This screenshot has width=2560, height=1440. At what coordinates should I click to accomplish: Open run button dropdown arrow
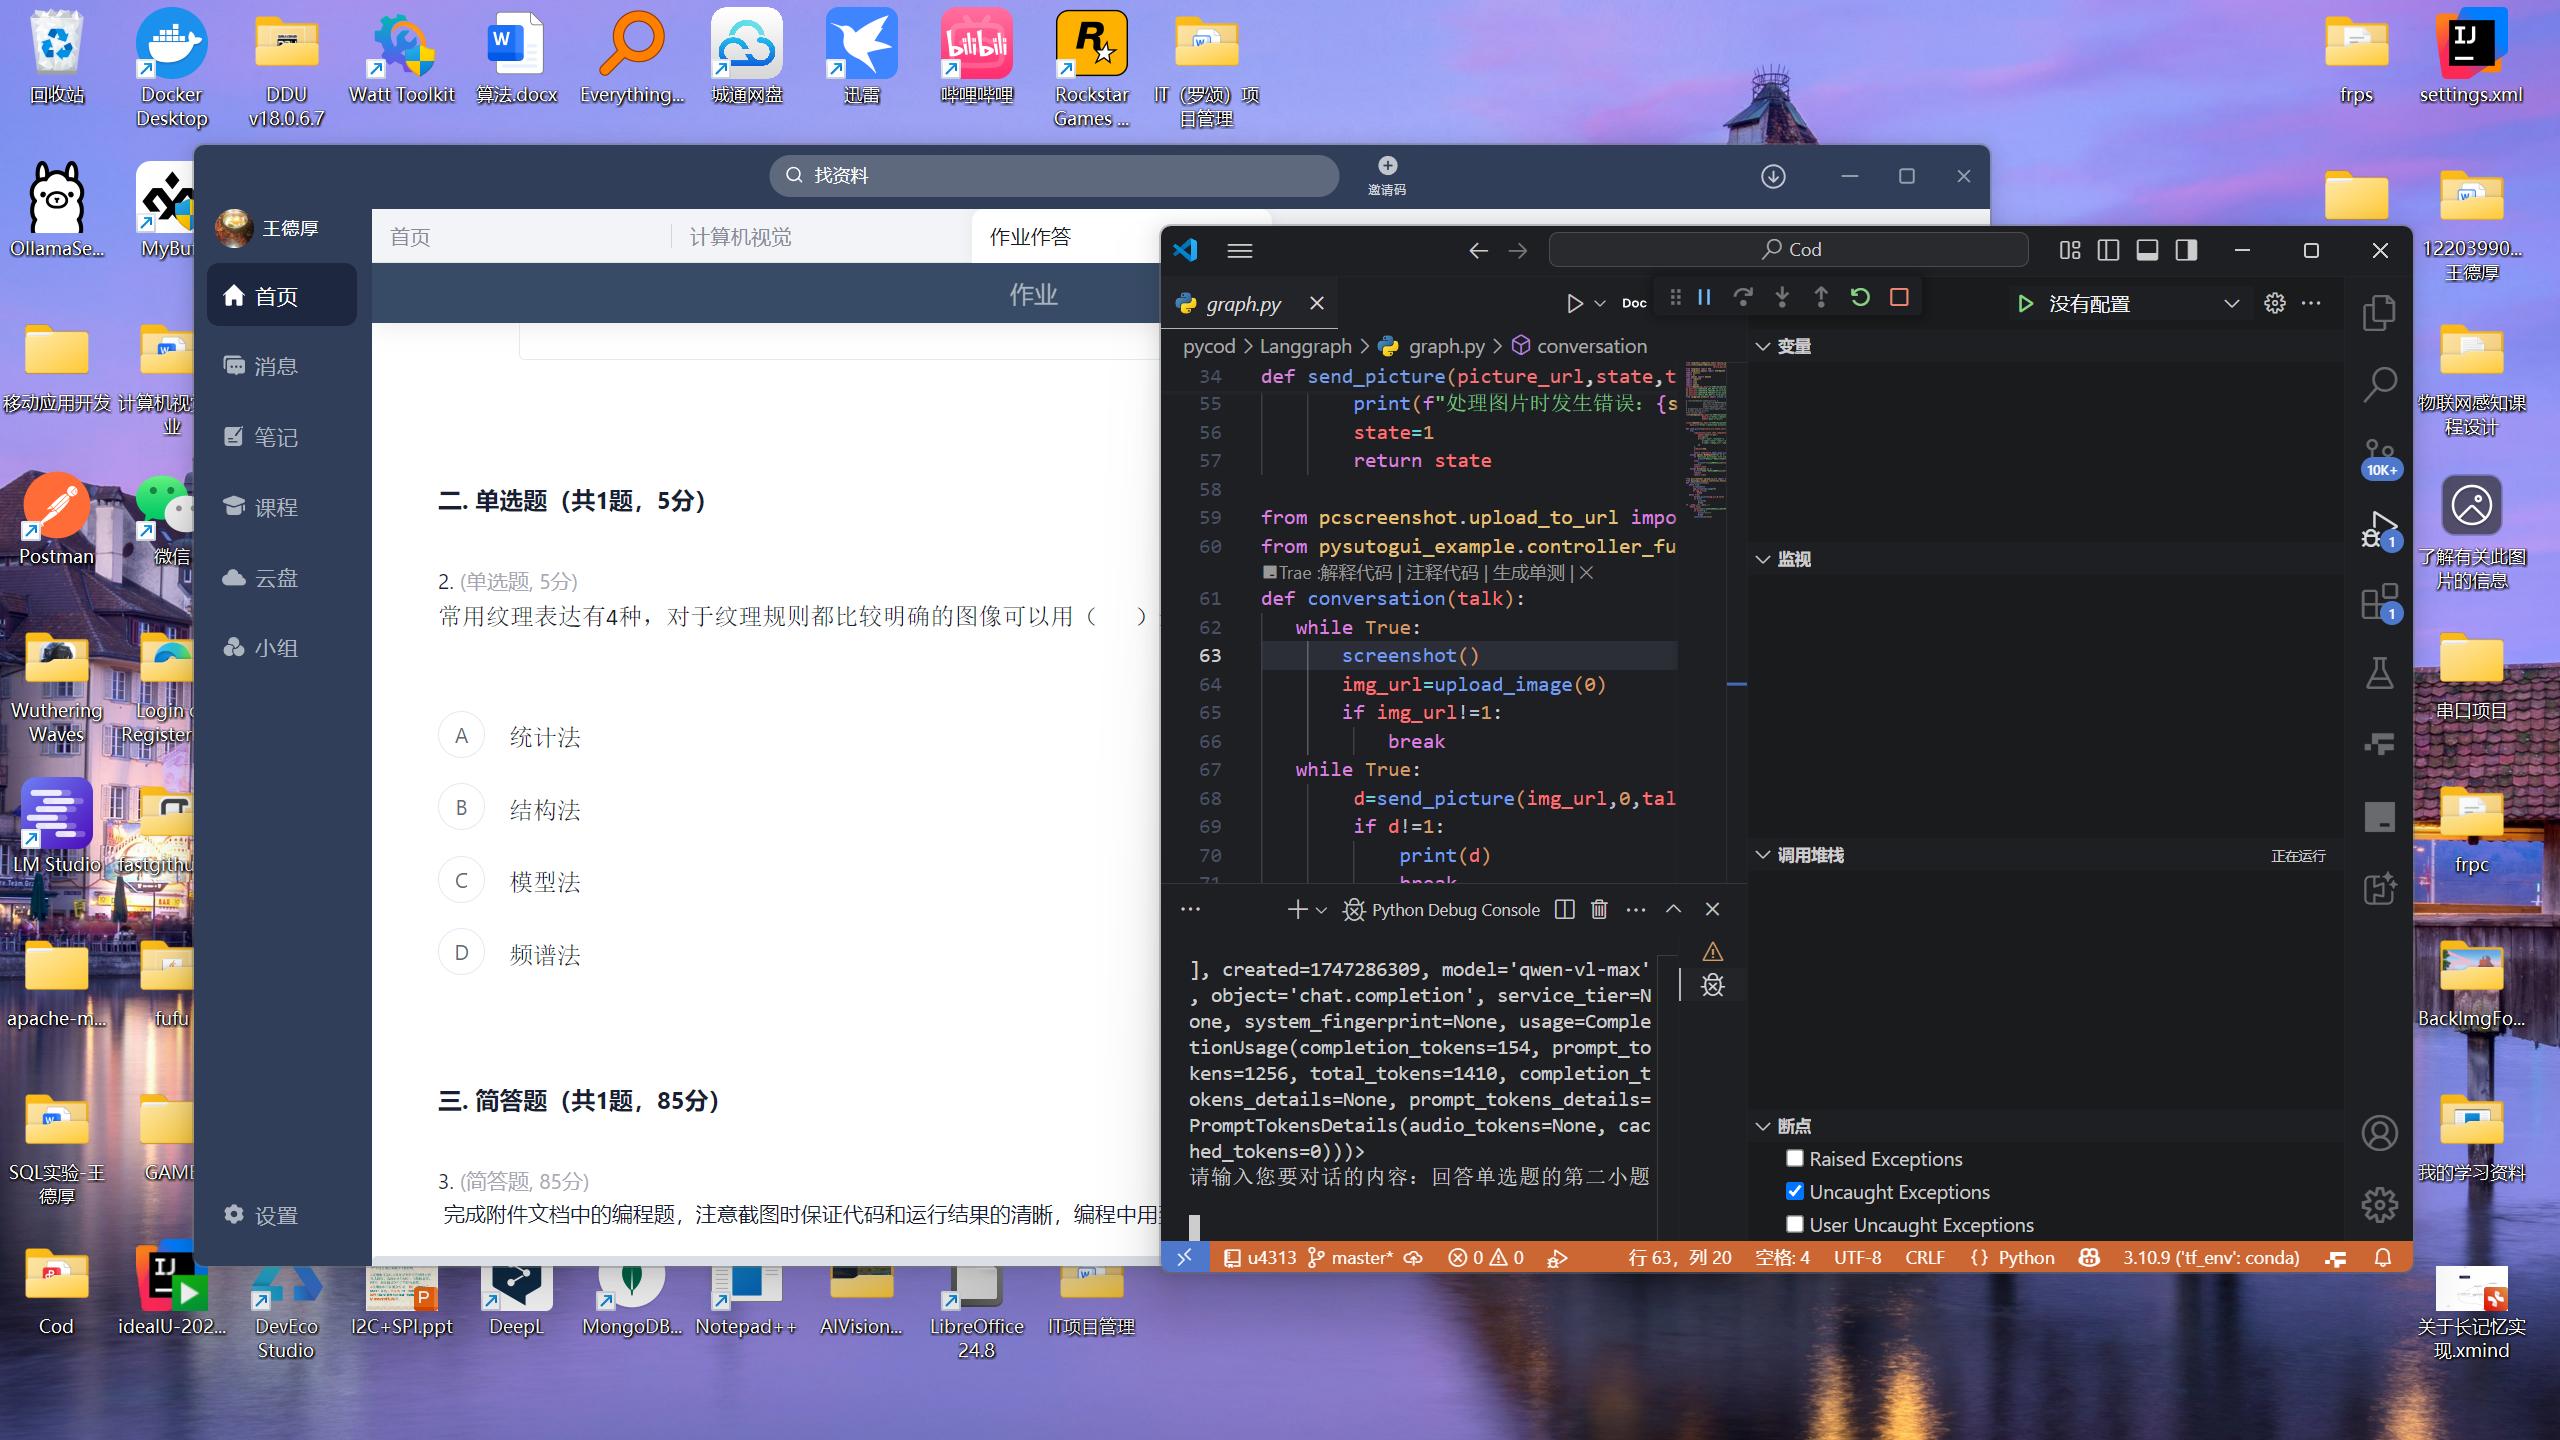1600,303
